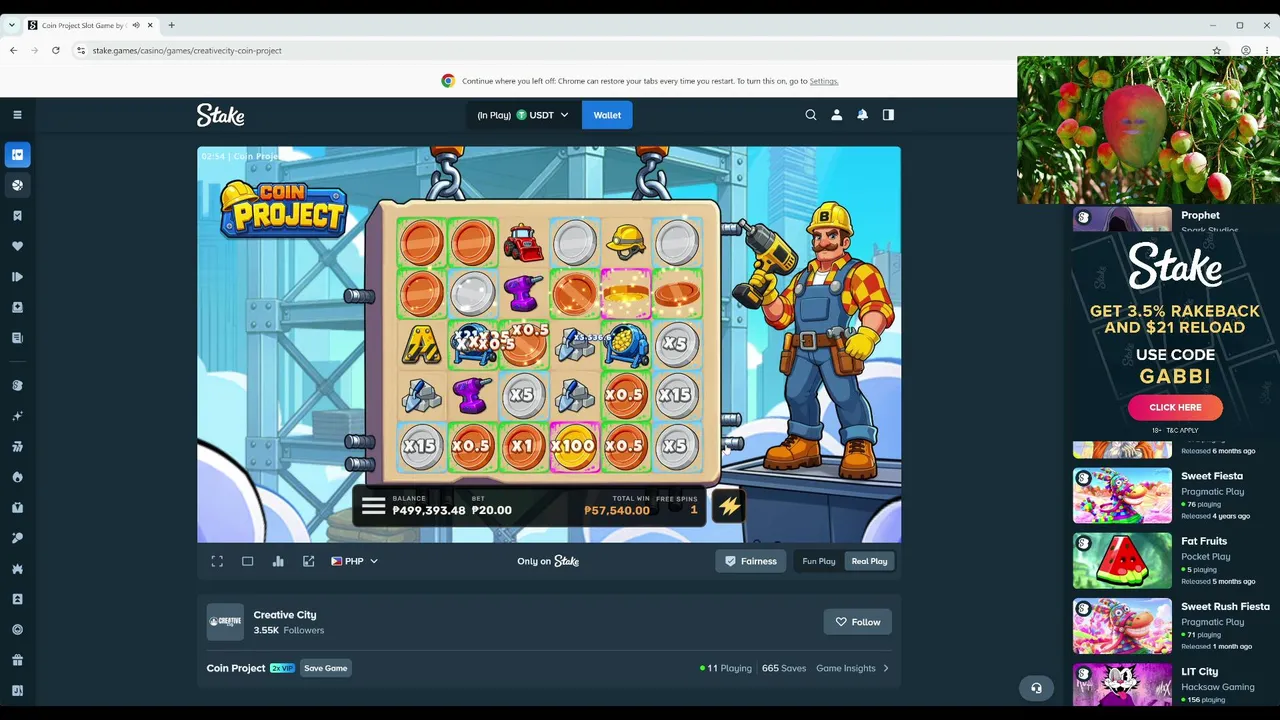This screenshot has width=1280, height=720.
Task: Click the lightning bolt turbo button
Action: pyautogui.click(x=729, y=506)
